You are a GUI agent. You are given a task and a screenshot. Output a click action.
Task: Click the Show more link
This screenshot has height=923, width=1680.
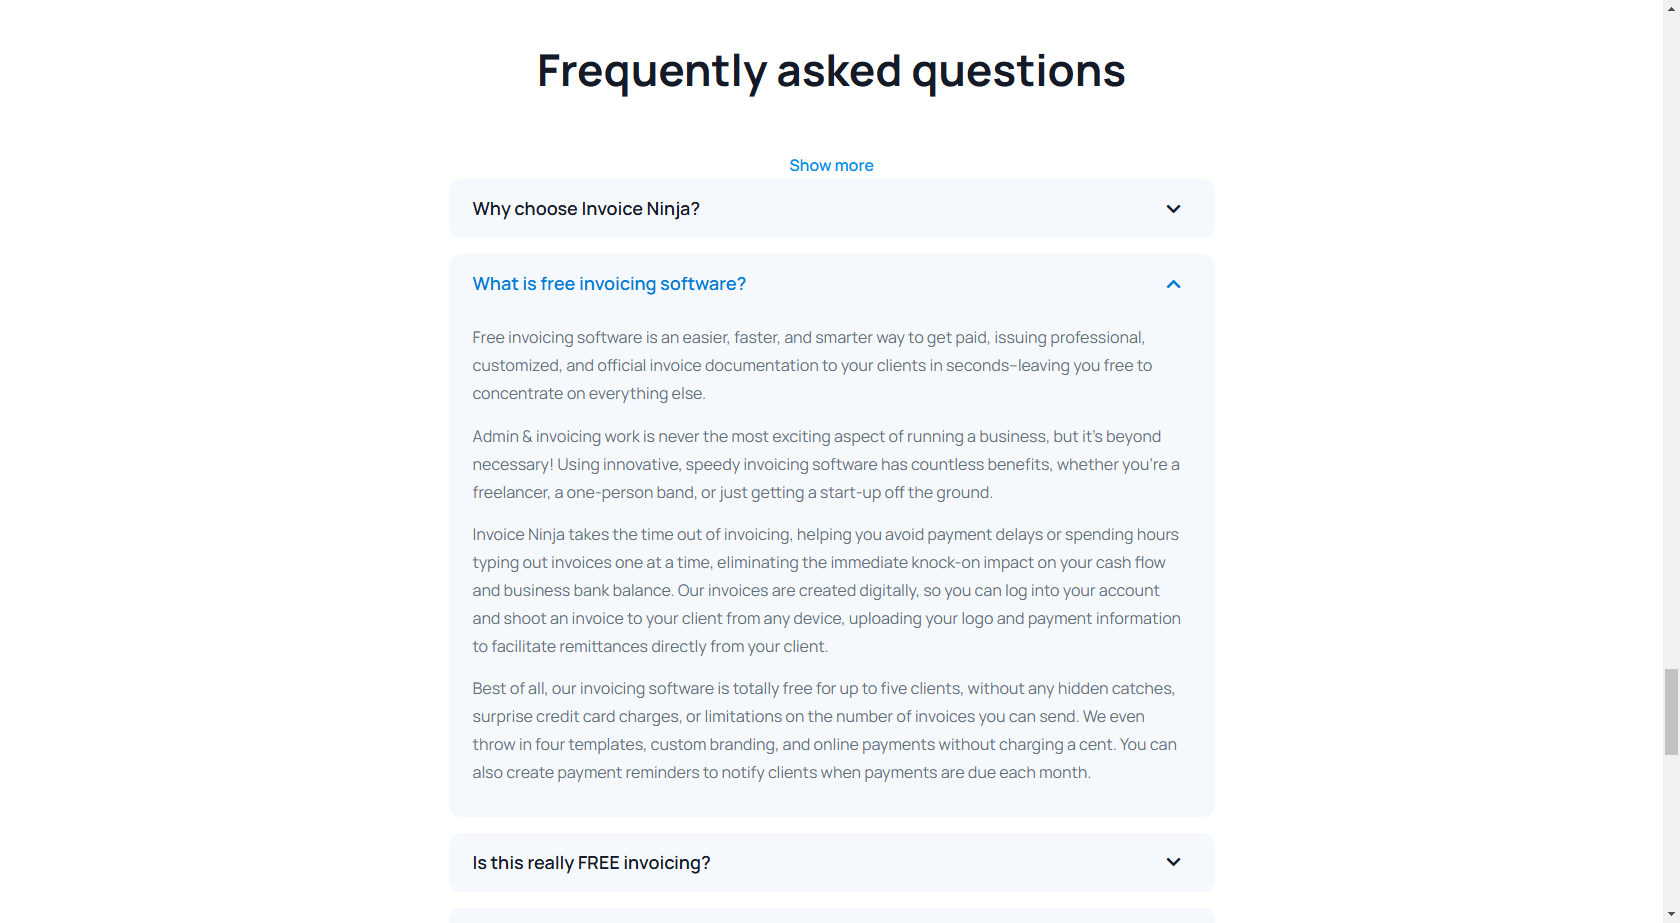pyautogui.click(x=831, y=166)
